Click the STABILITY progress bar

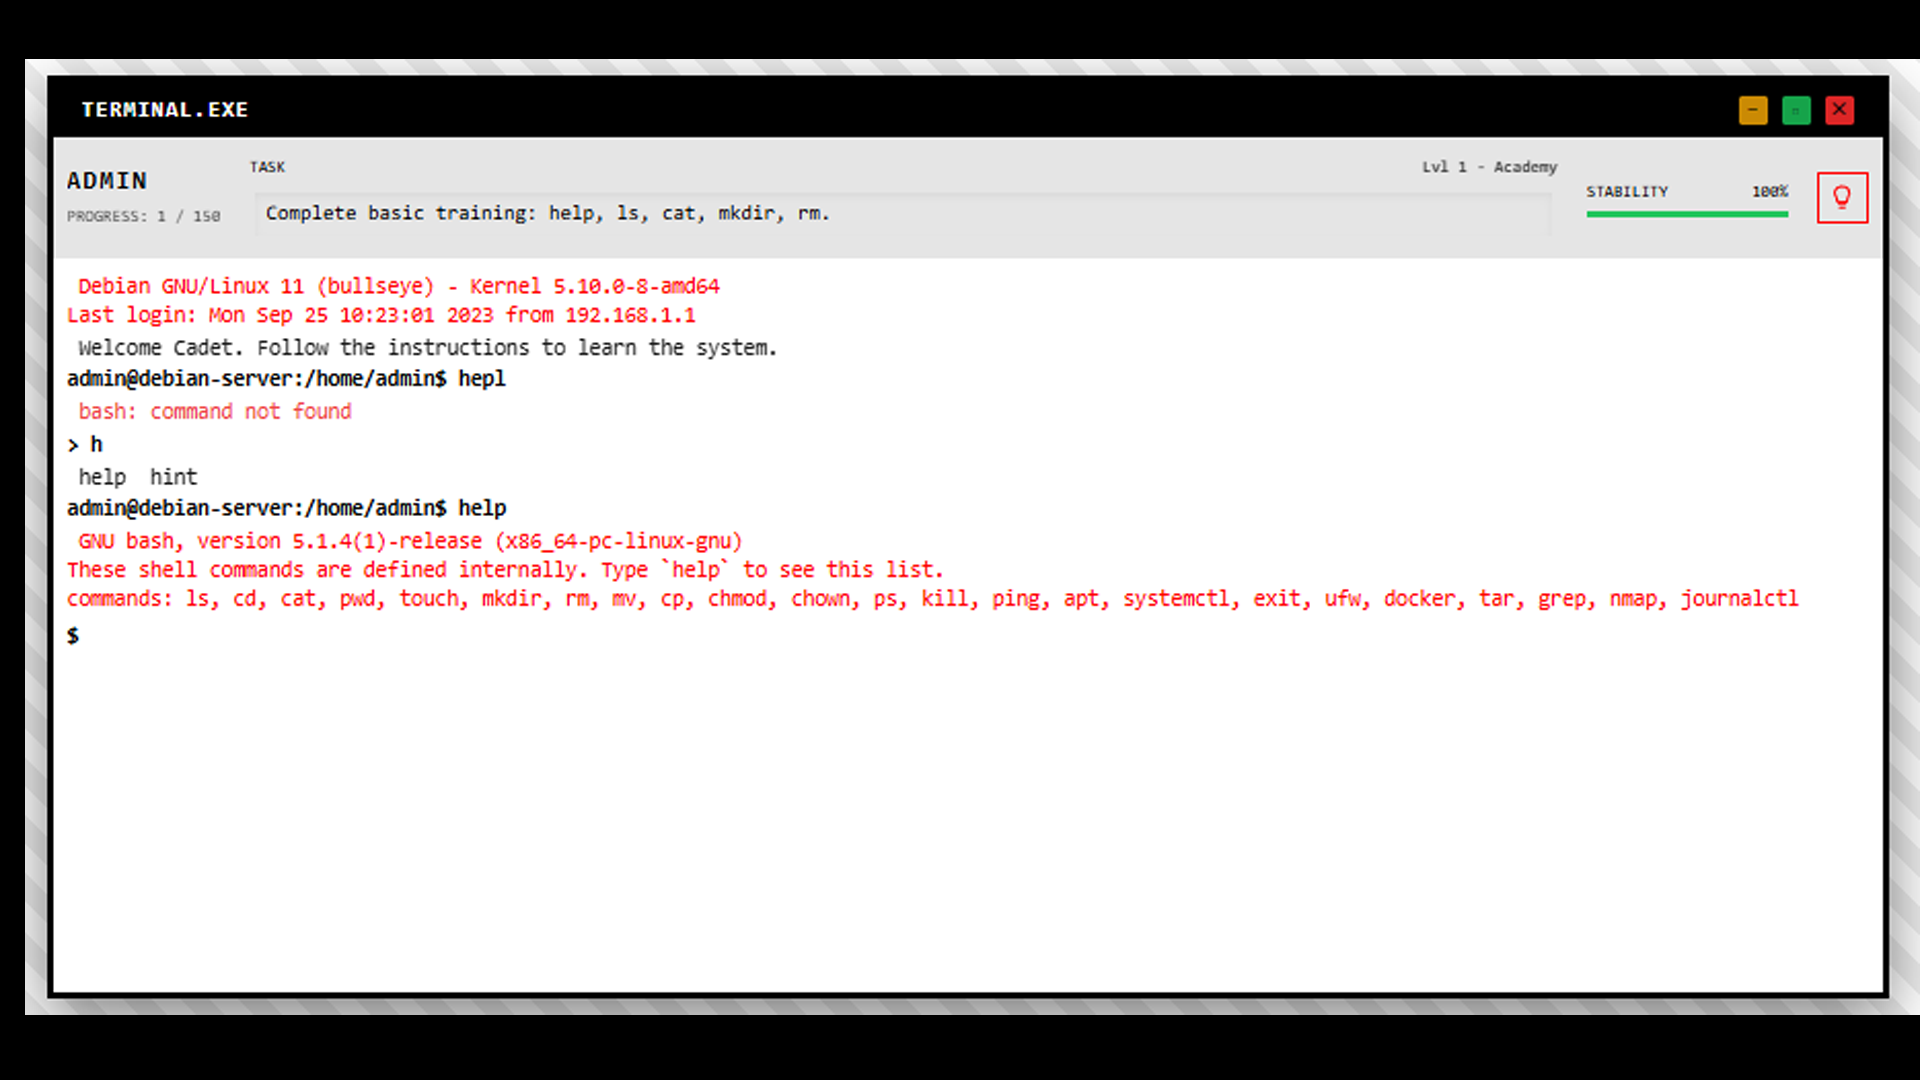tap(1687, 212)
